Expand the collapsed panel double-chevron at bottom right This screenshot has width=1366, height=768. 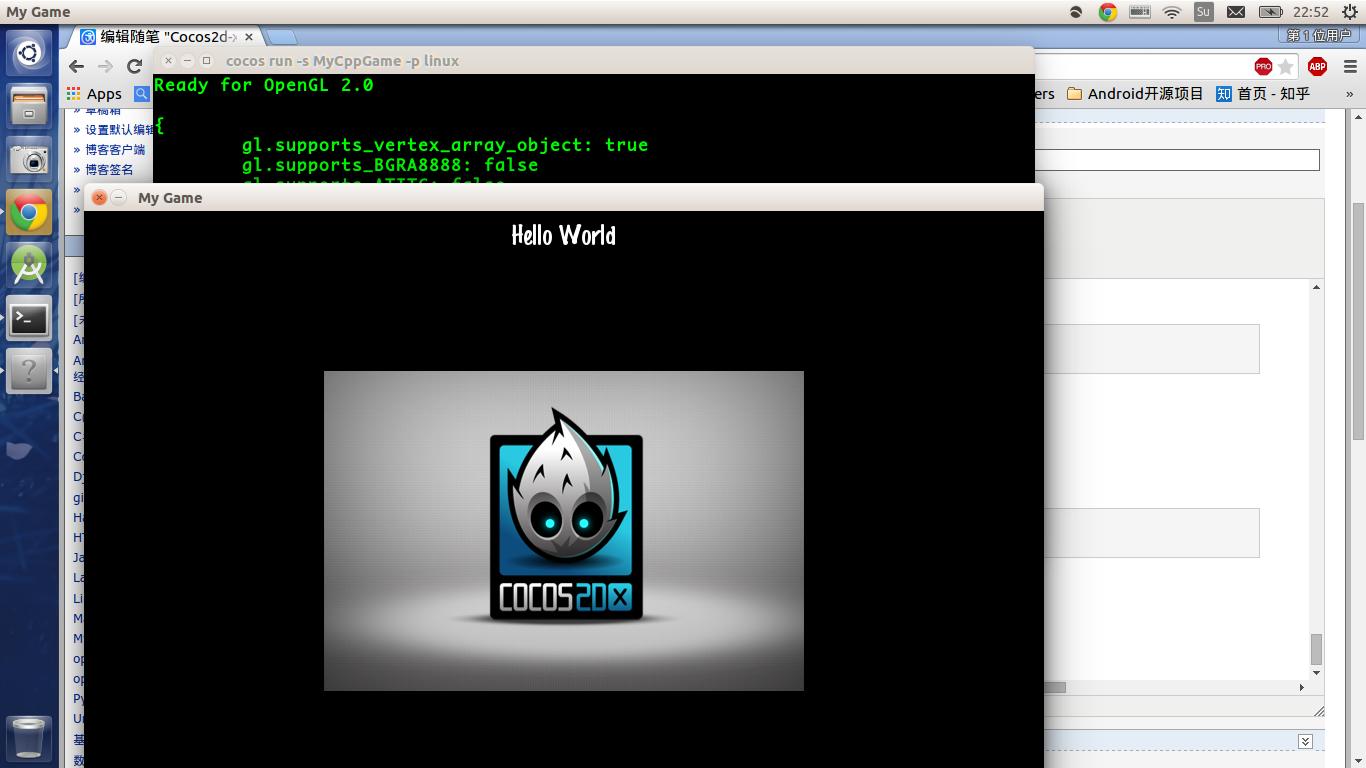coord(1305,741)
